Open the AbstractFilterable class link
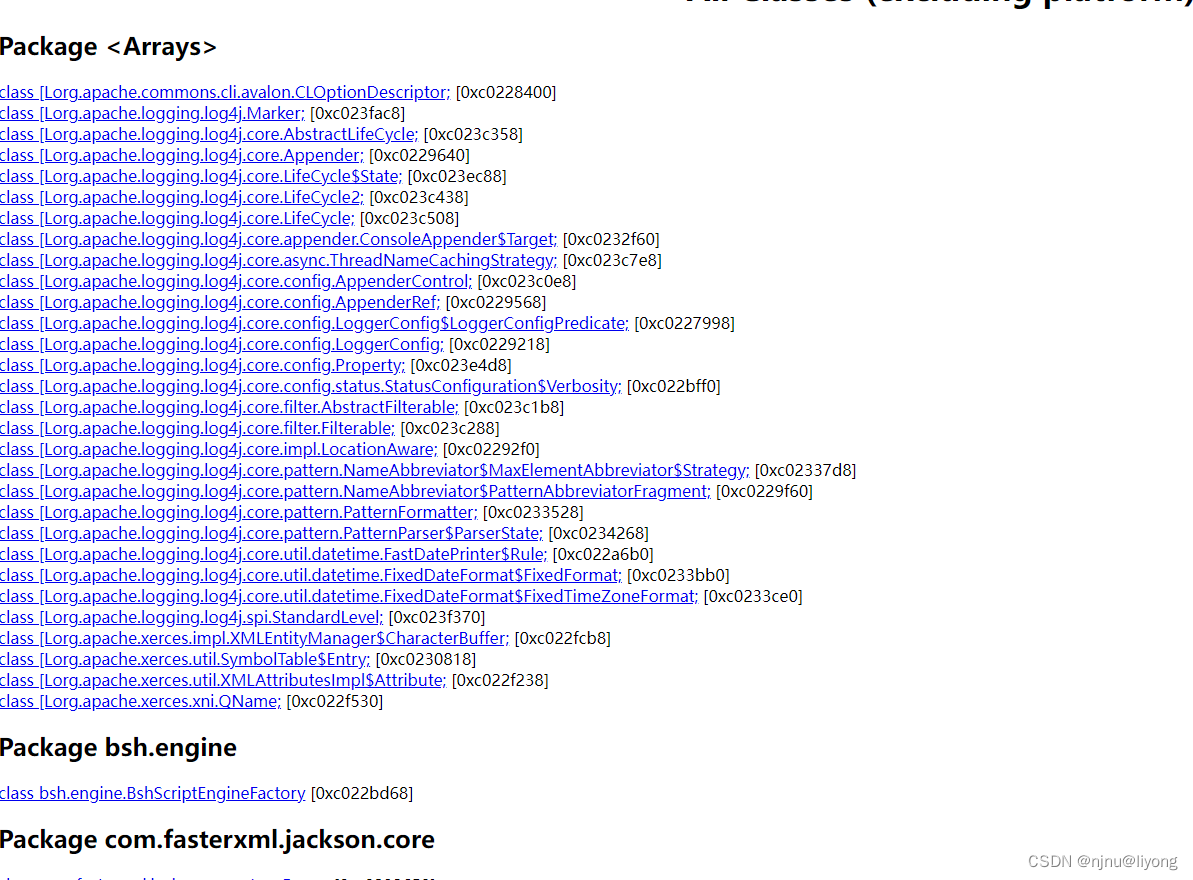The image size is (1193, 880). pos(229,408)
